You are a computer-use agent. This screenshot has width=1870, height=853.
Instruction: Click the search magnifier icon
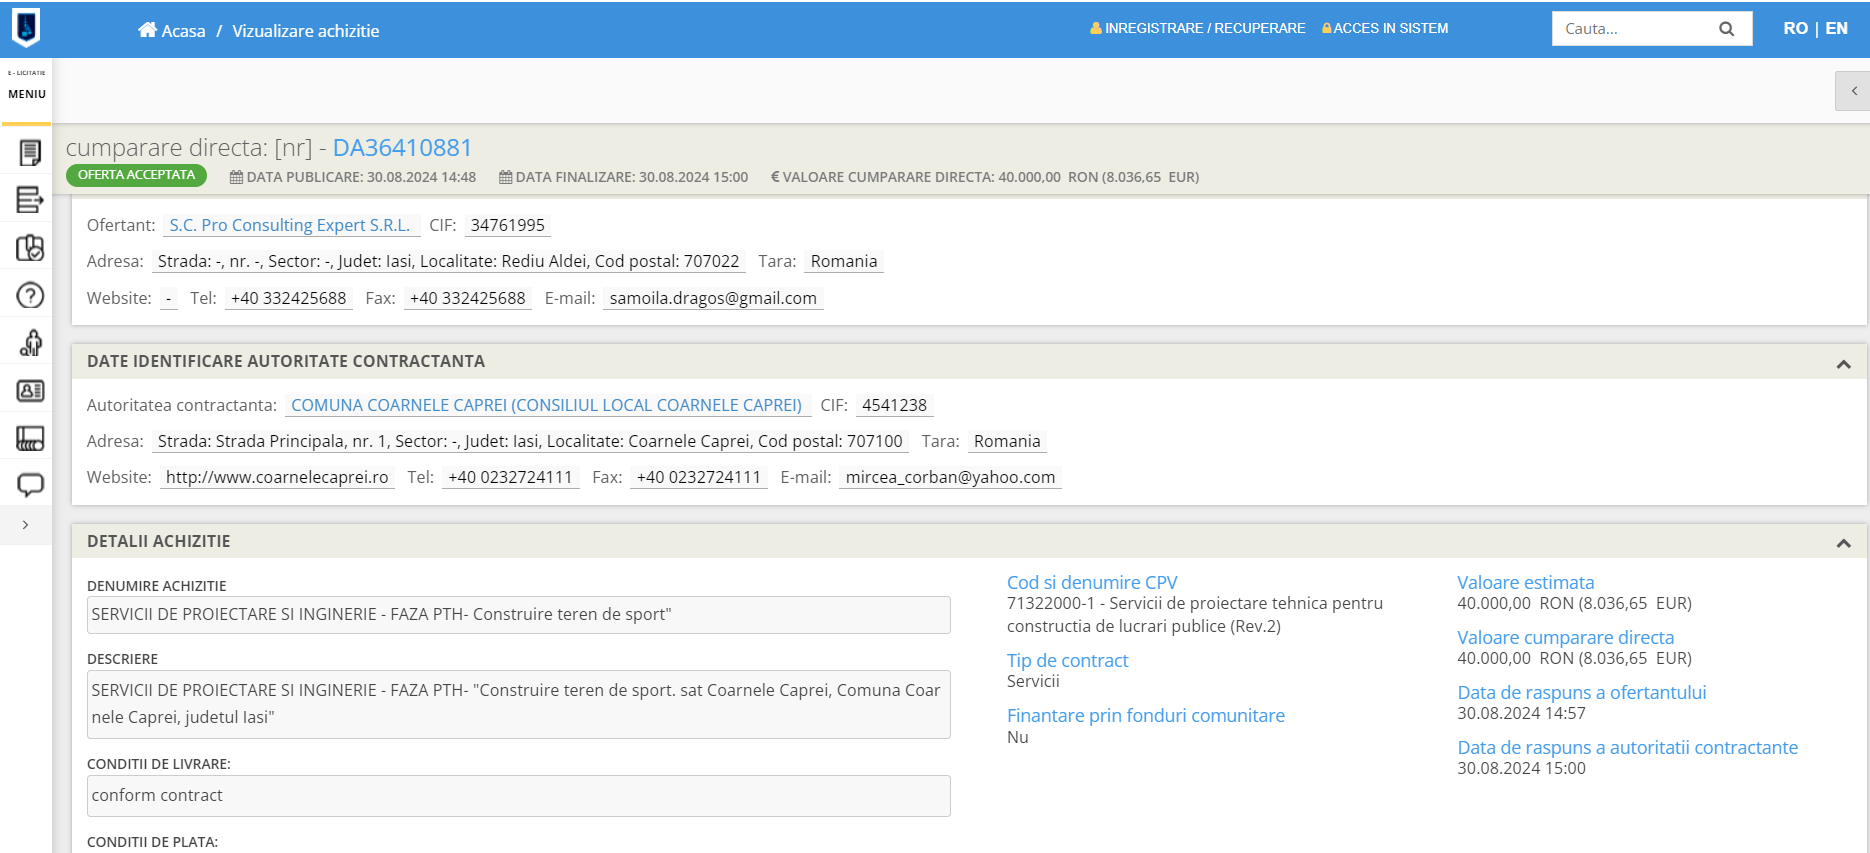1726,29
